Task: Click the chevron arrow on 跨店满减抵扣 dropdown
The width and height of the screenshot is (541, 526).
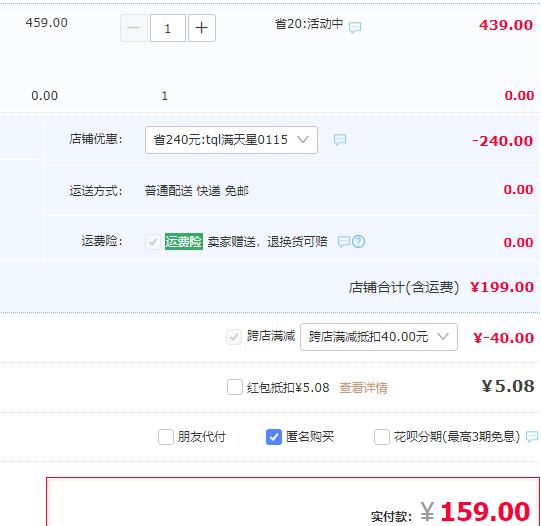Action: click(x=443, y=336)
